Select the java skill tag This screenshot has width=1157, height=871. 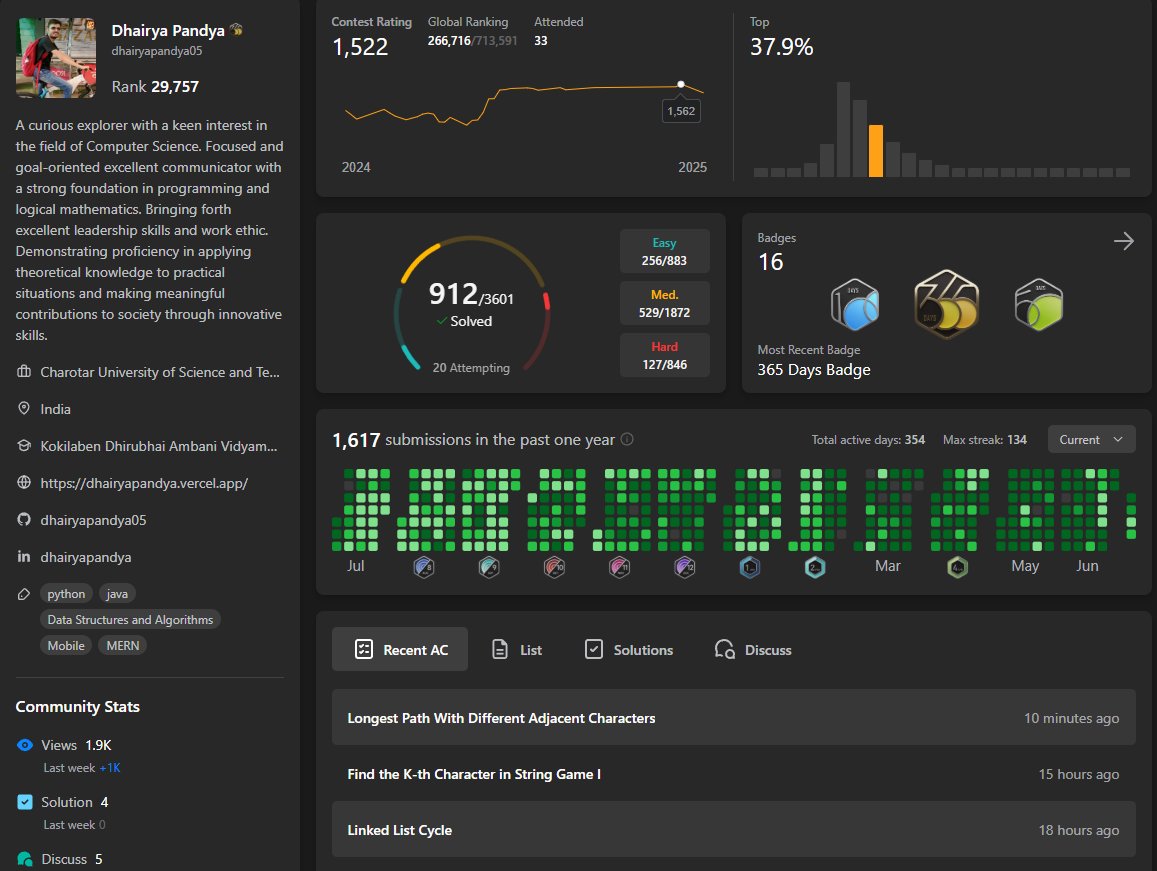pos(117,593)
